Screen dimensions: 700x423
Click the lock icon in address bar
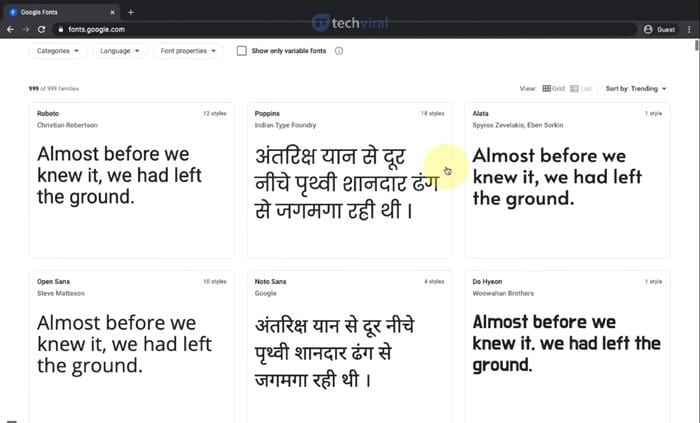coord(61,29)
